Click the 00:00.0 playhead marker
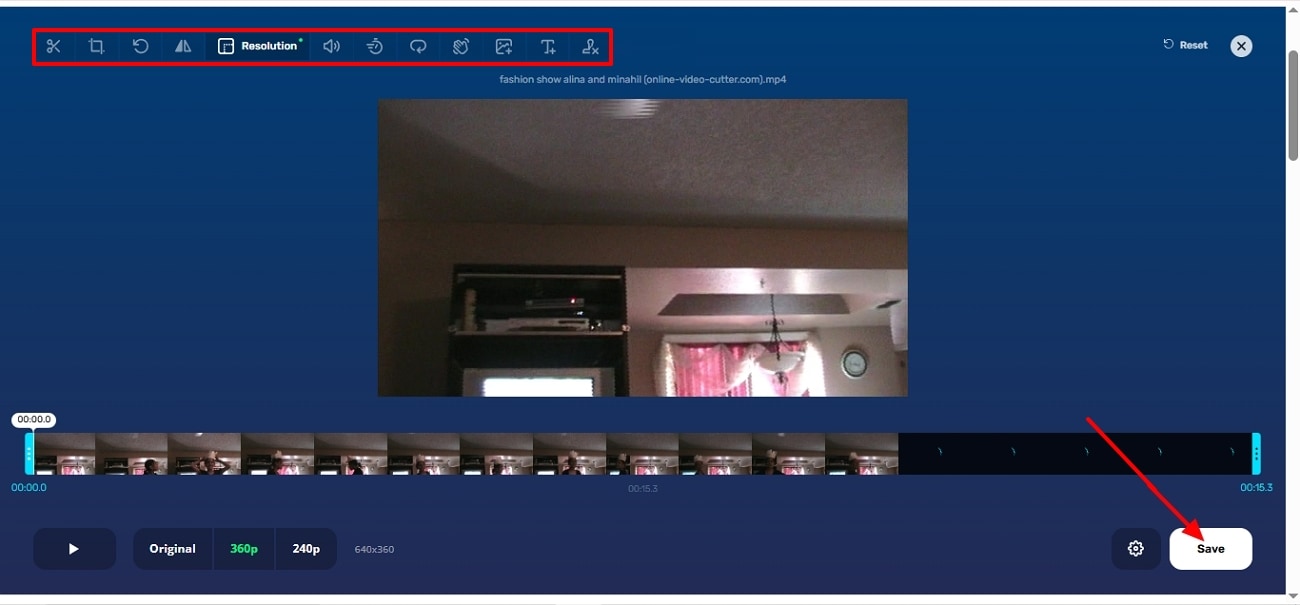The height and width of the screenshot is (605, 1300). pyautogui.click(x=33, y=419)
